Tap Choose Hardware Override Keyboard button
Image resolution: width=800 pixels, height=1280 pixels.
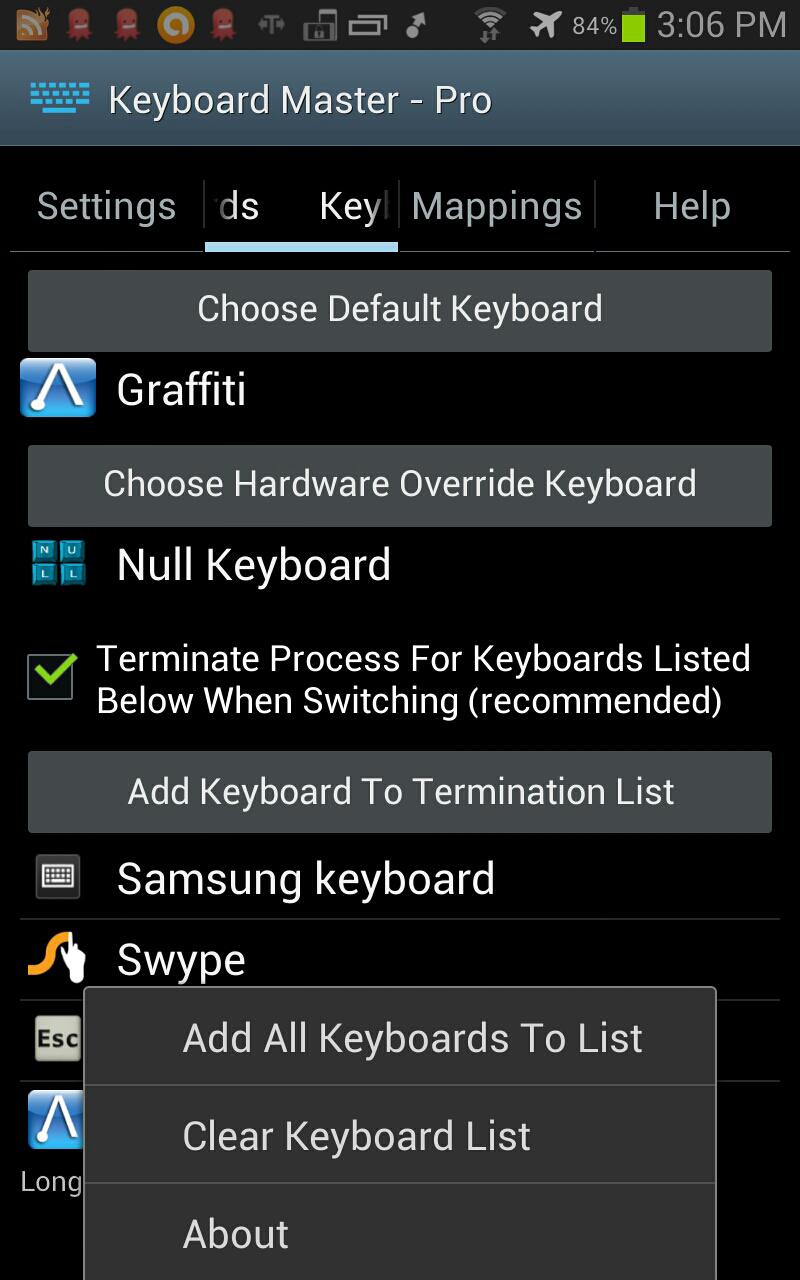[x=400, y=485]
